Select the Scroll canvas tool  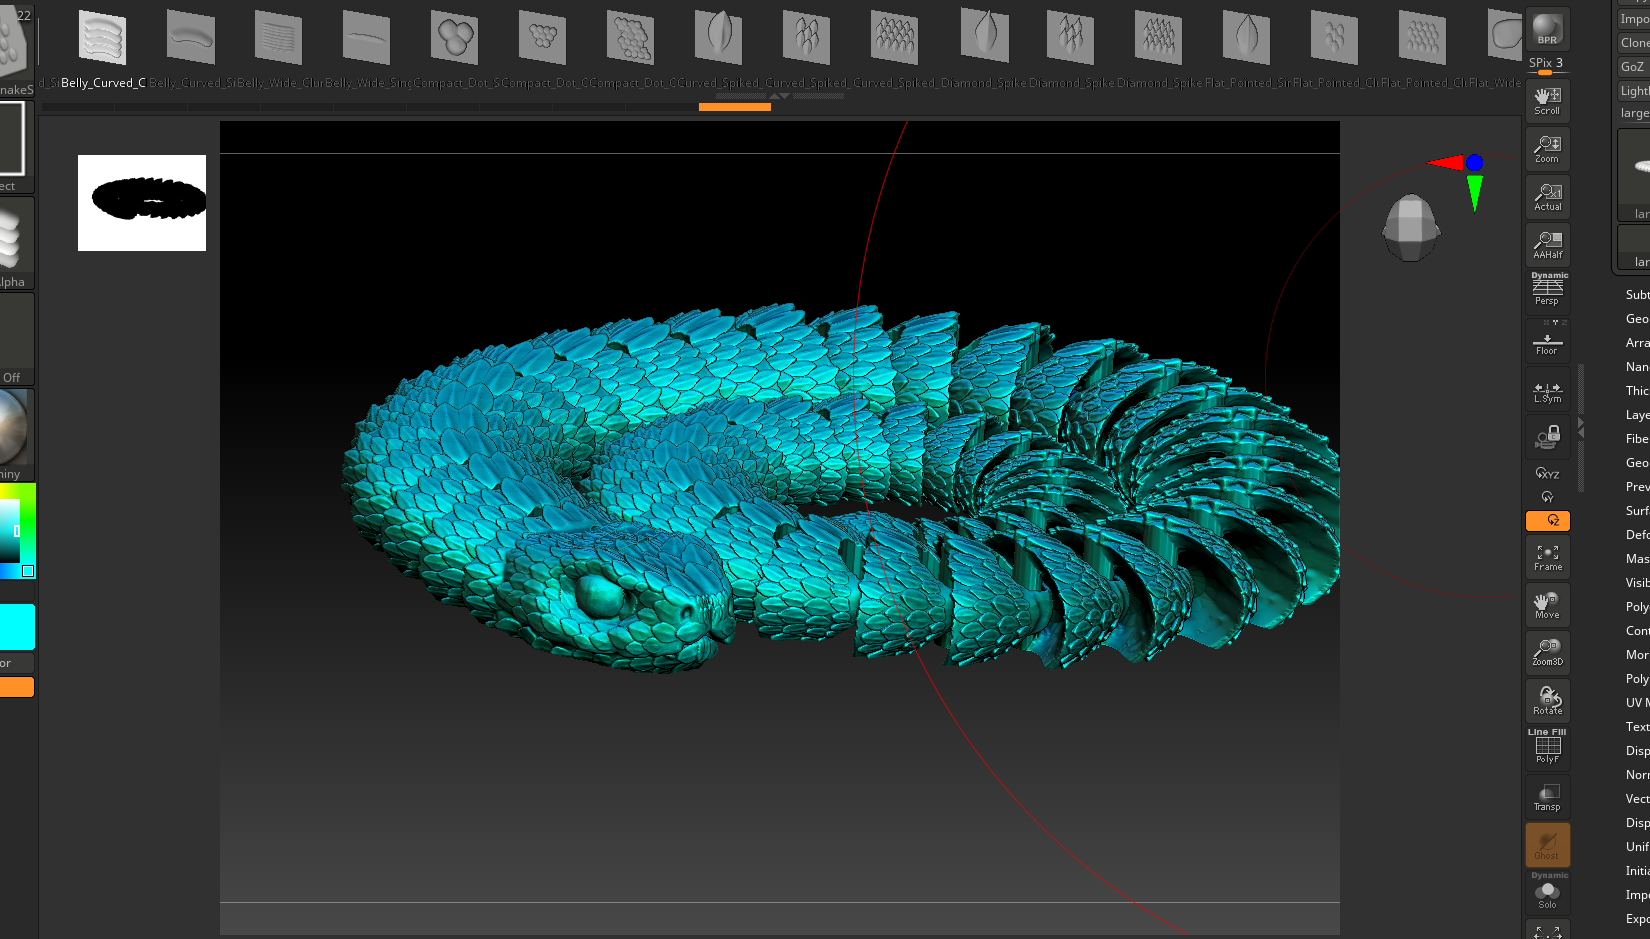pyautogui.click(x=1547, y=100)
